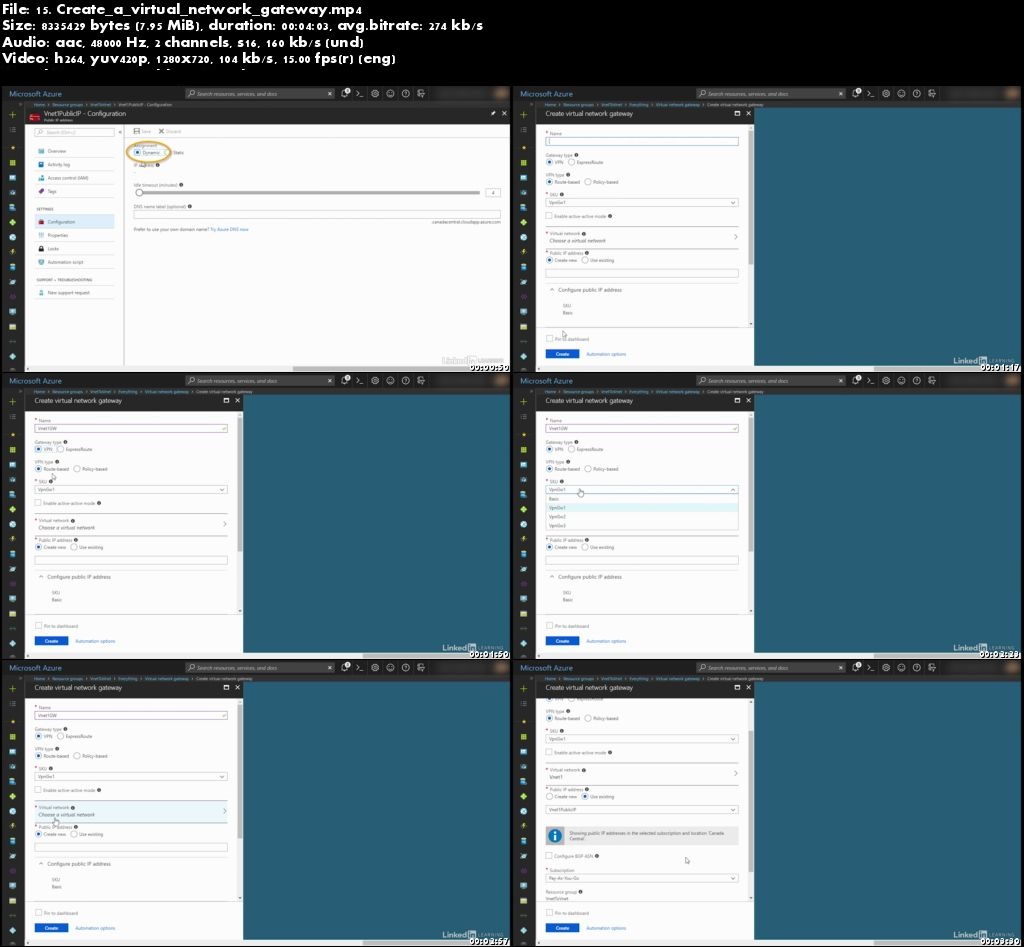Viewport: 1024px width, 947px height.
Task: Open the SKU dropdown in the 00:01:17 frame
Action: (x=642, y=202)
